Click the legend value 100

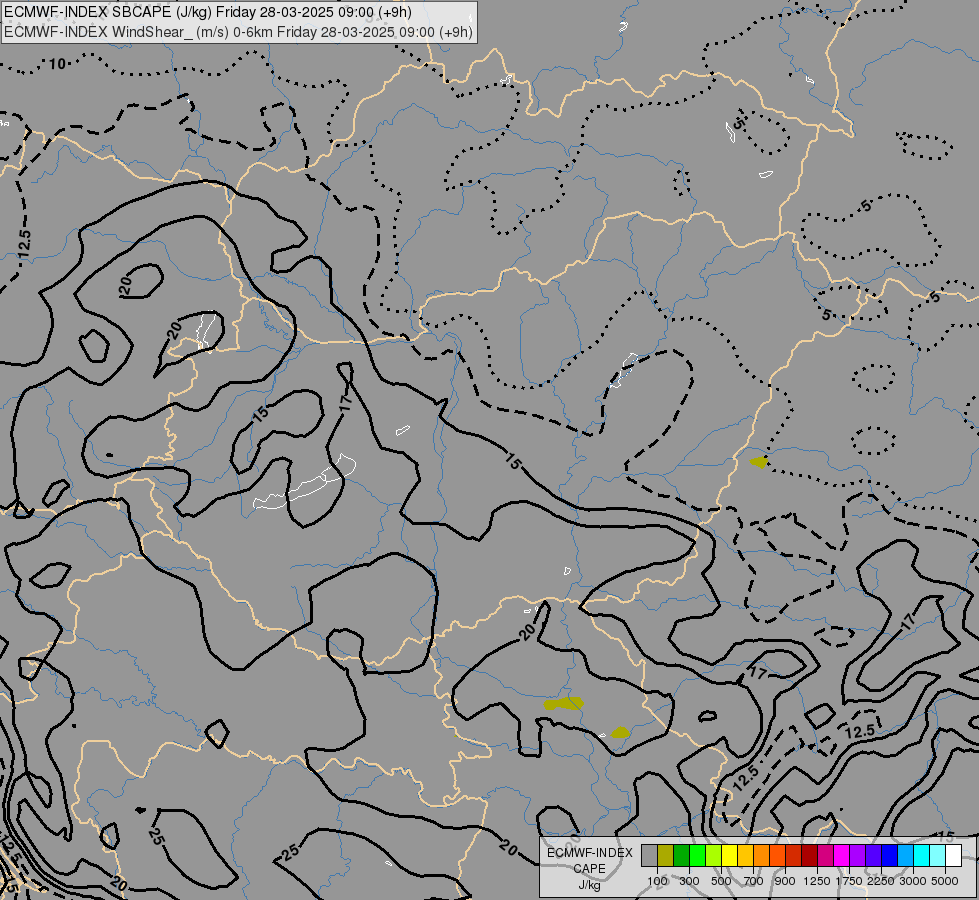[657, 881]
